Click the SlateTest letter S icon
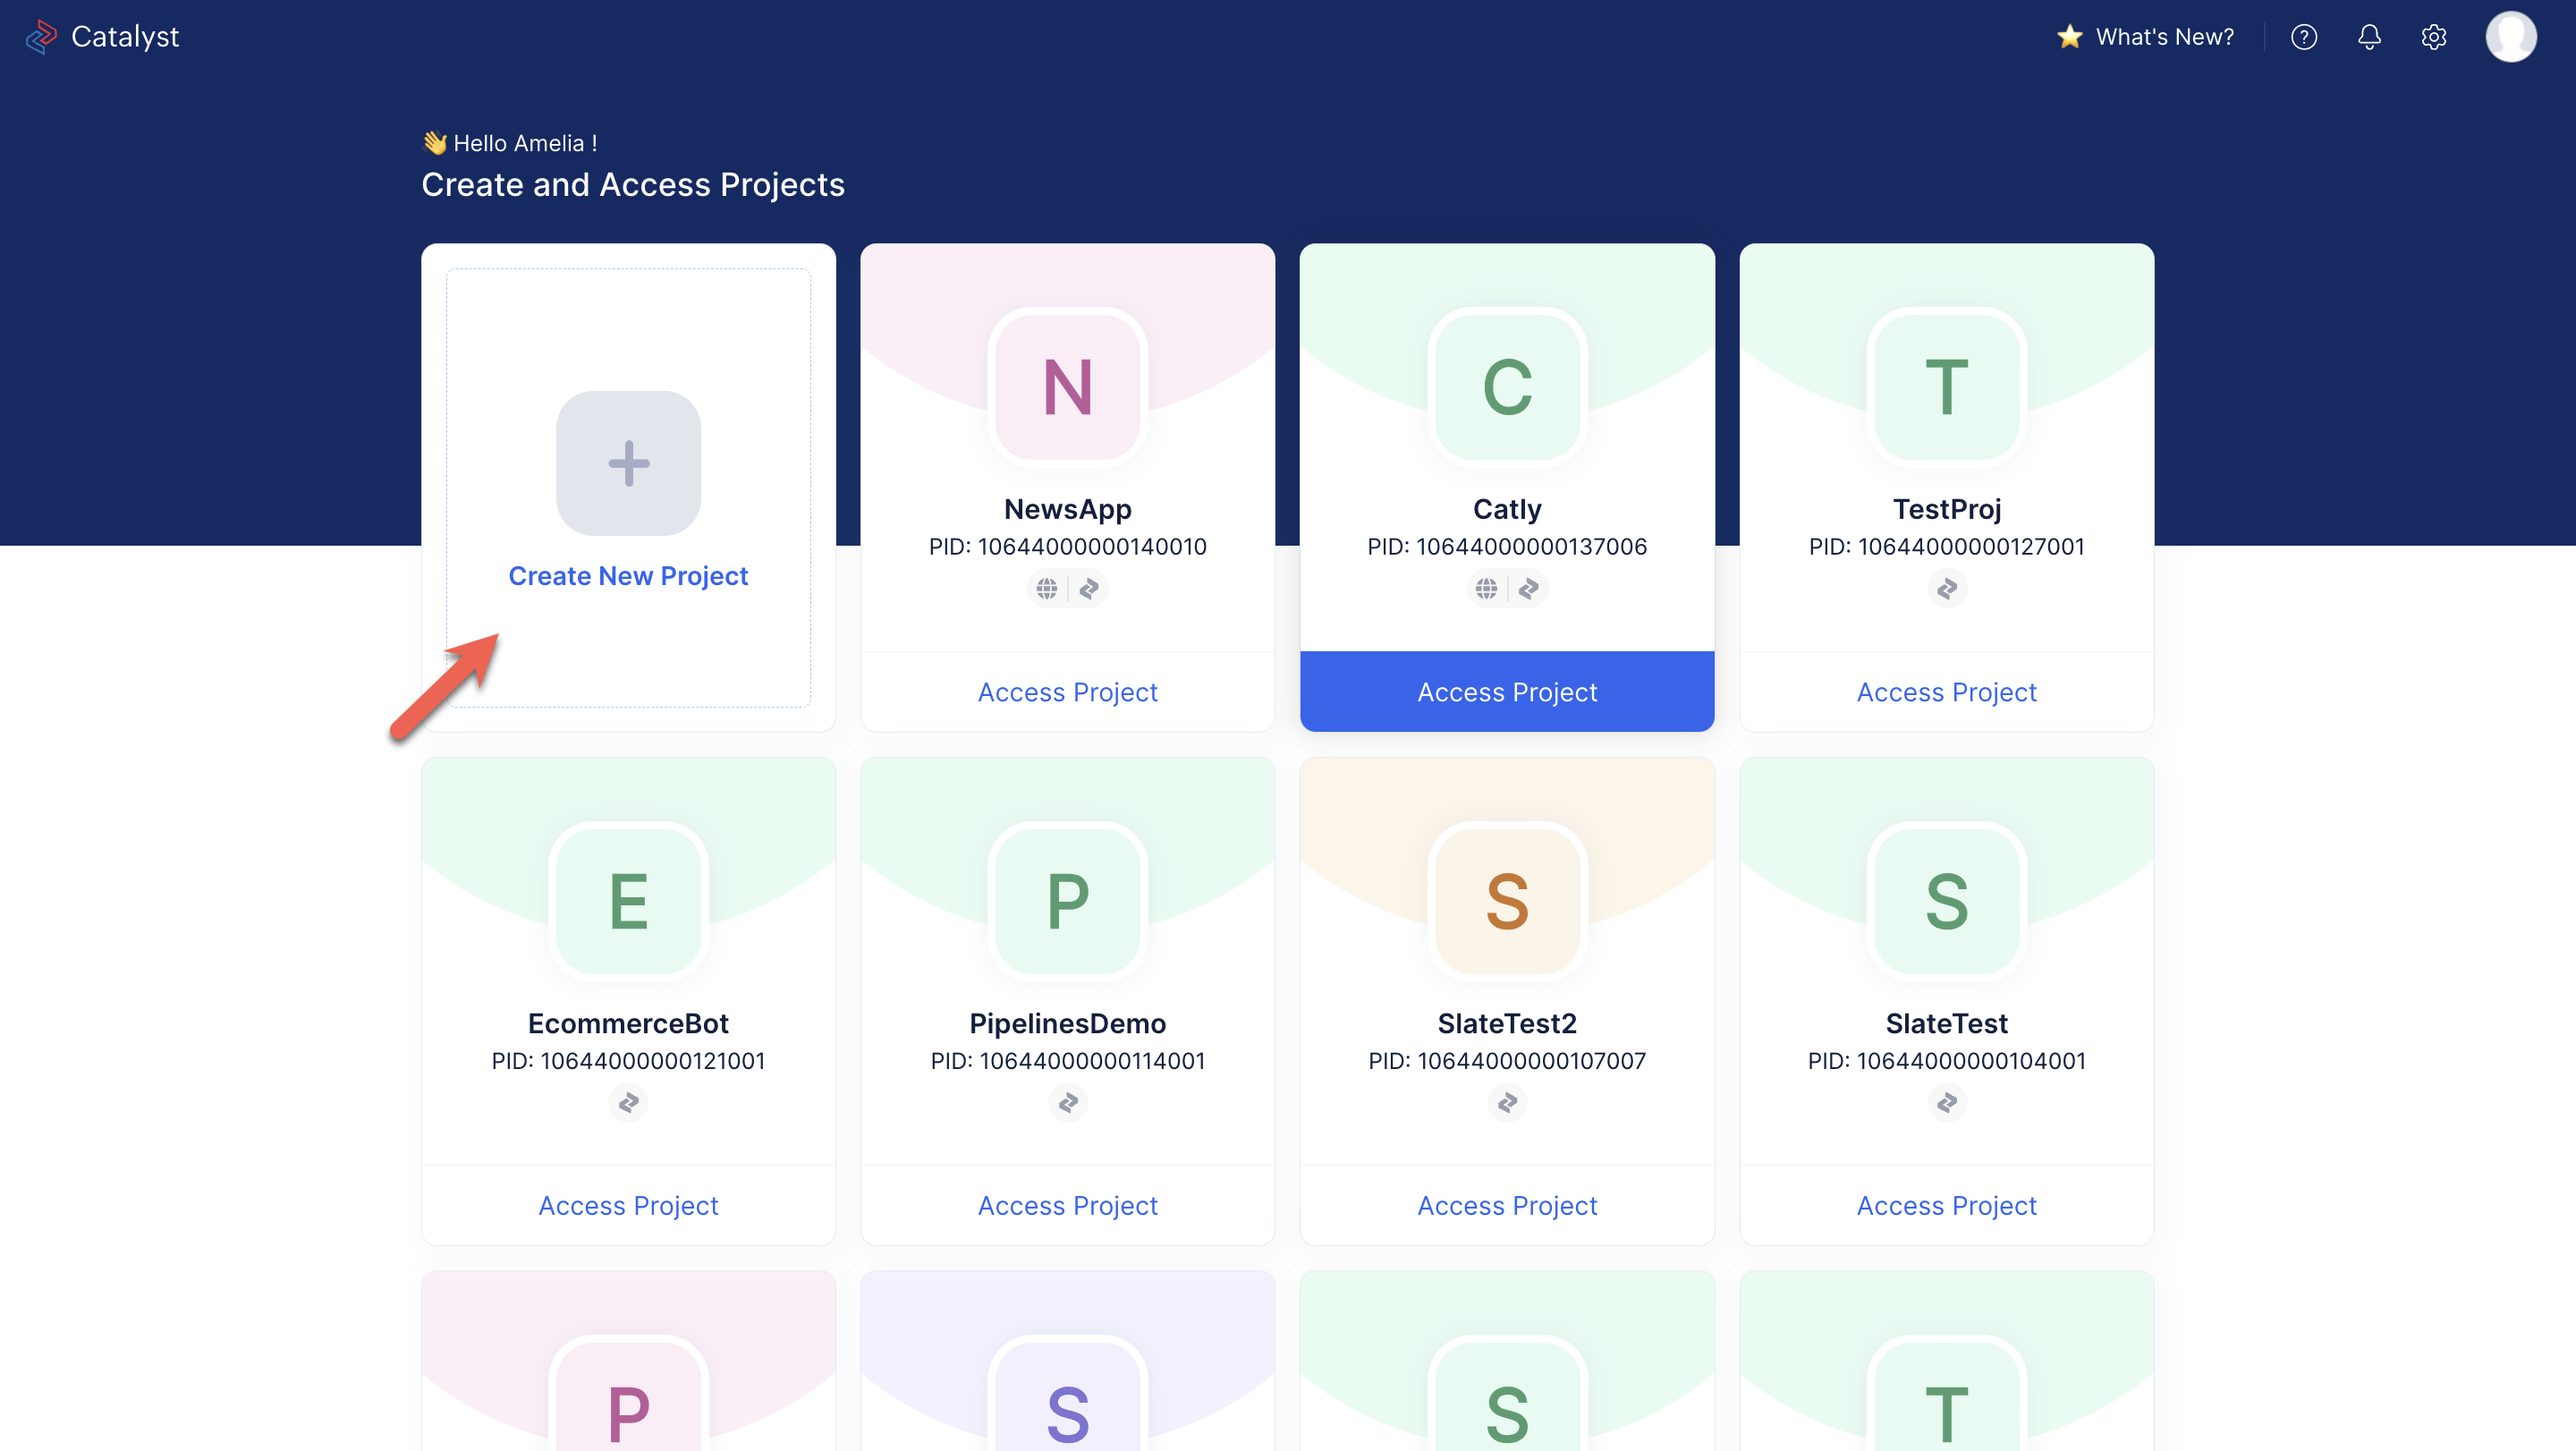 point(1947,901)
